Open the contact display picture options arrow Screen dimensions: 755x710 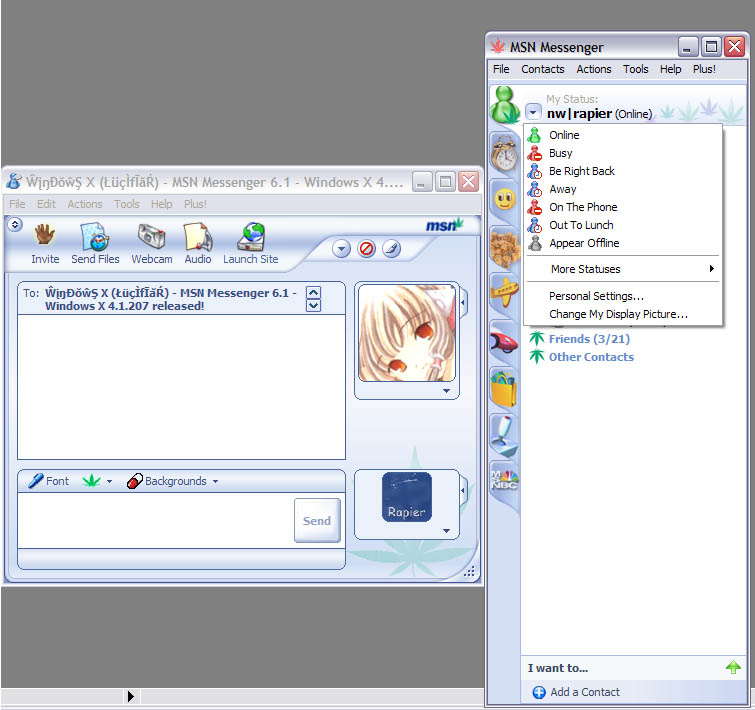pos(446,391)
